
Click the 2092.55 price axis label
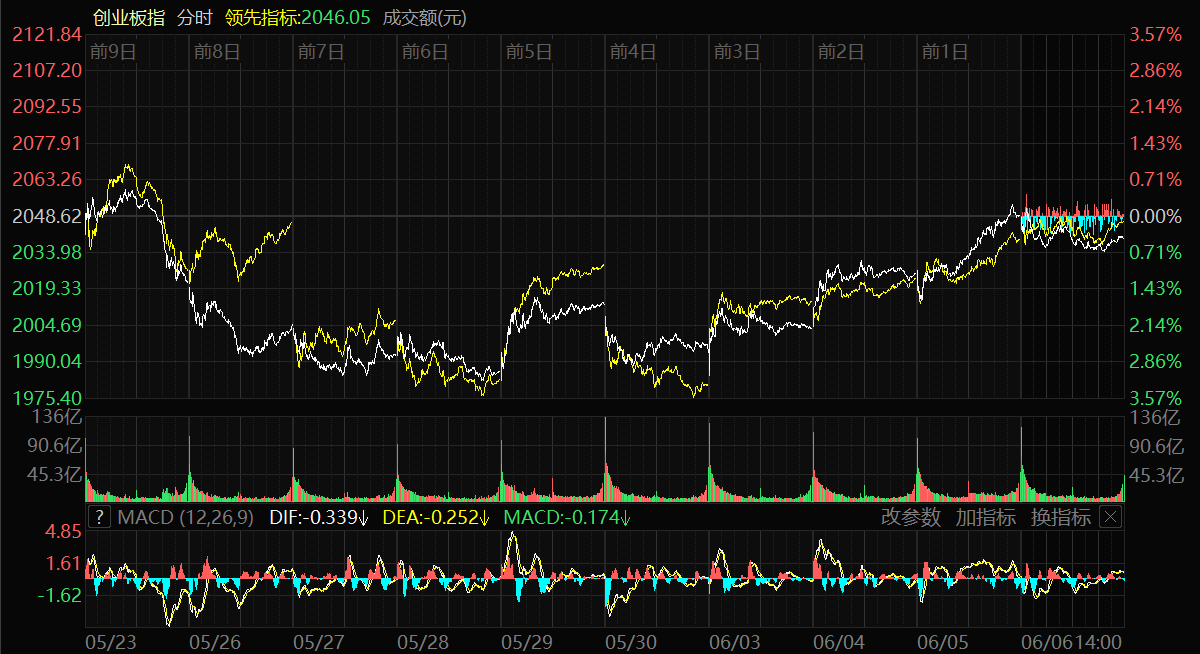(x=47, y=106)
